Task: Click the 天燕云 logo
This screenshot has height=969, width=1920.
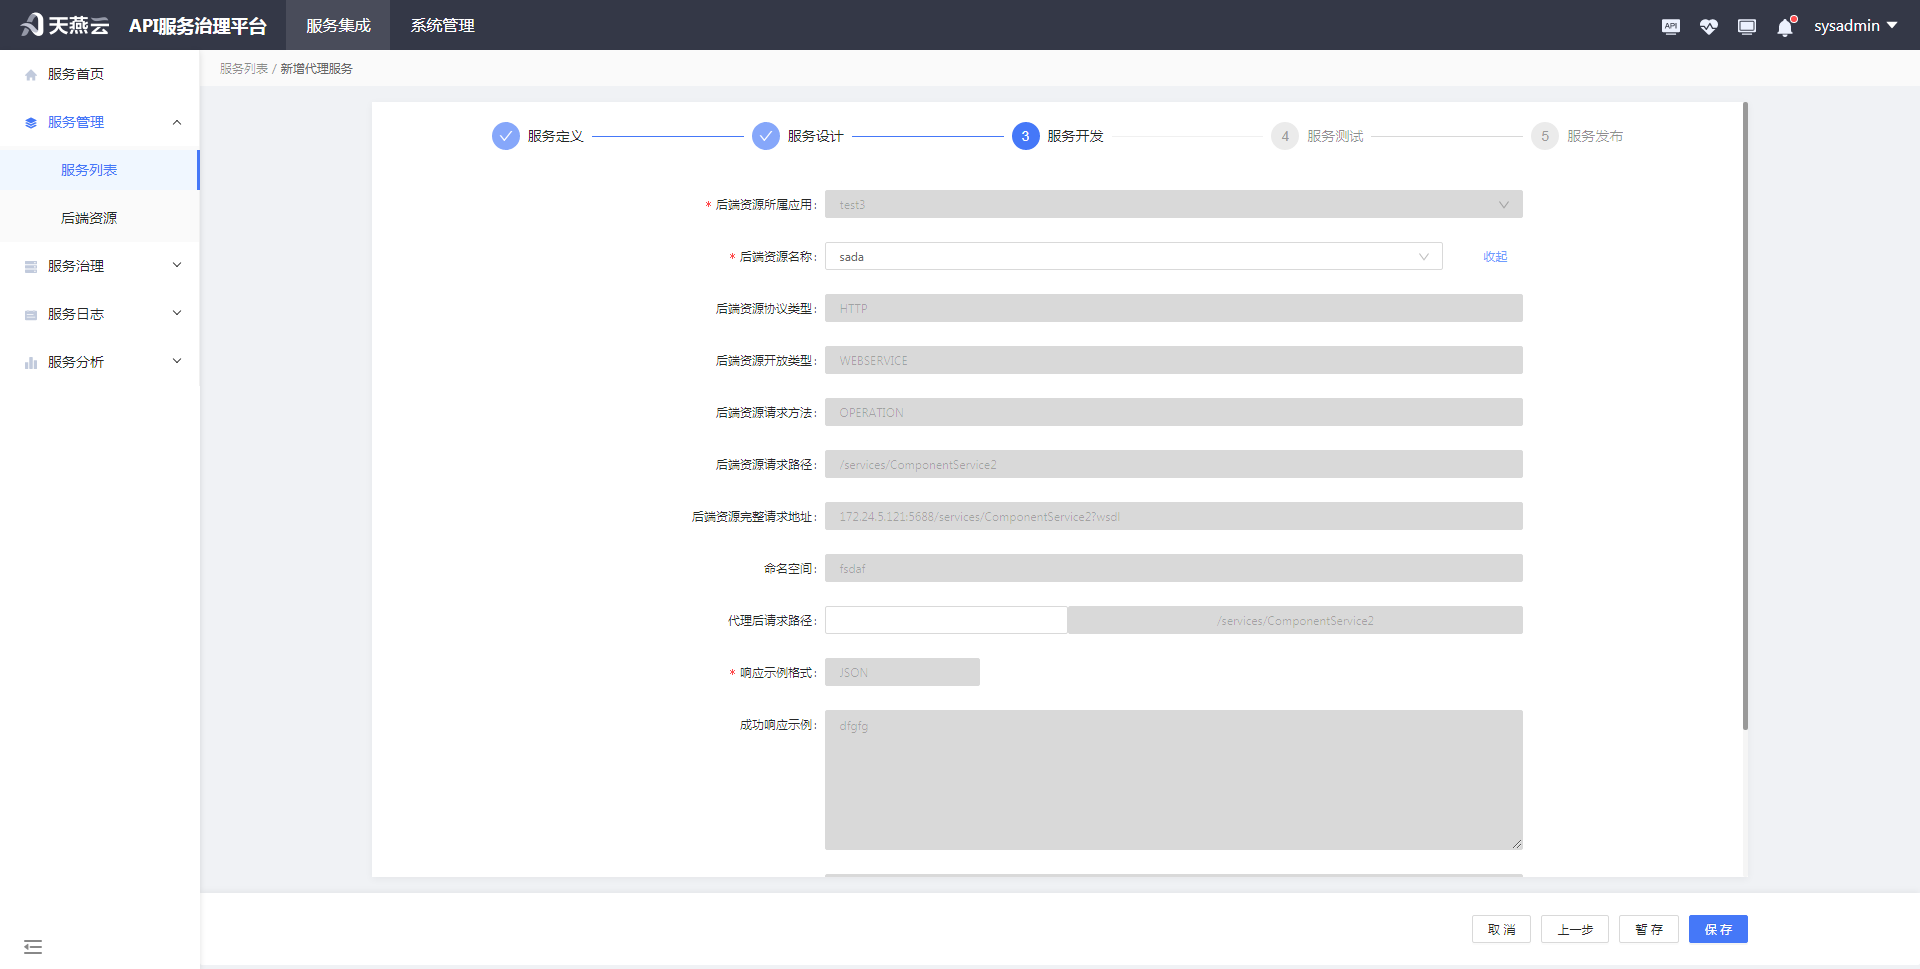Action: [x=64, y=25]
